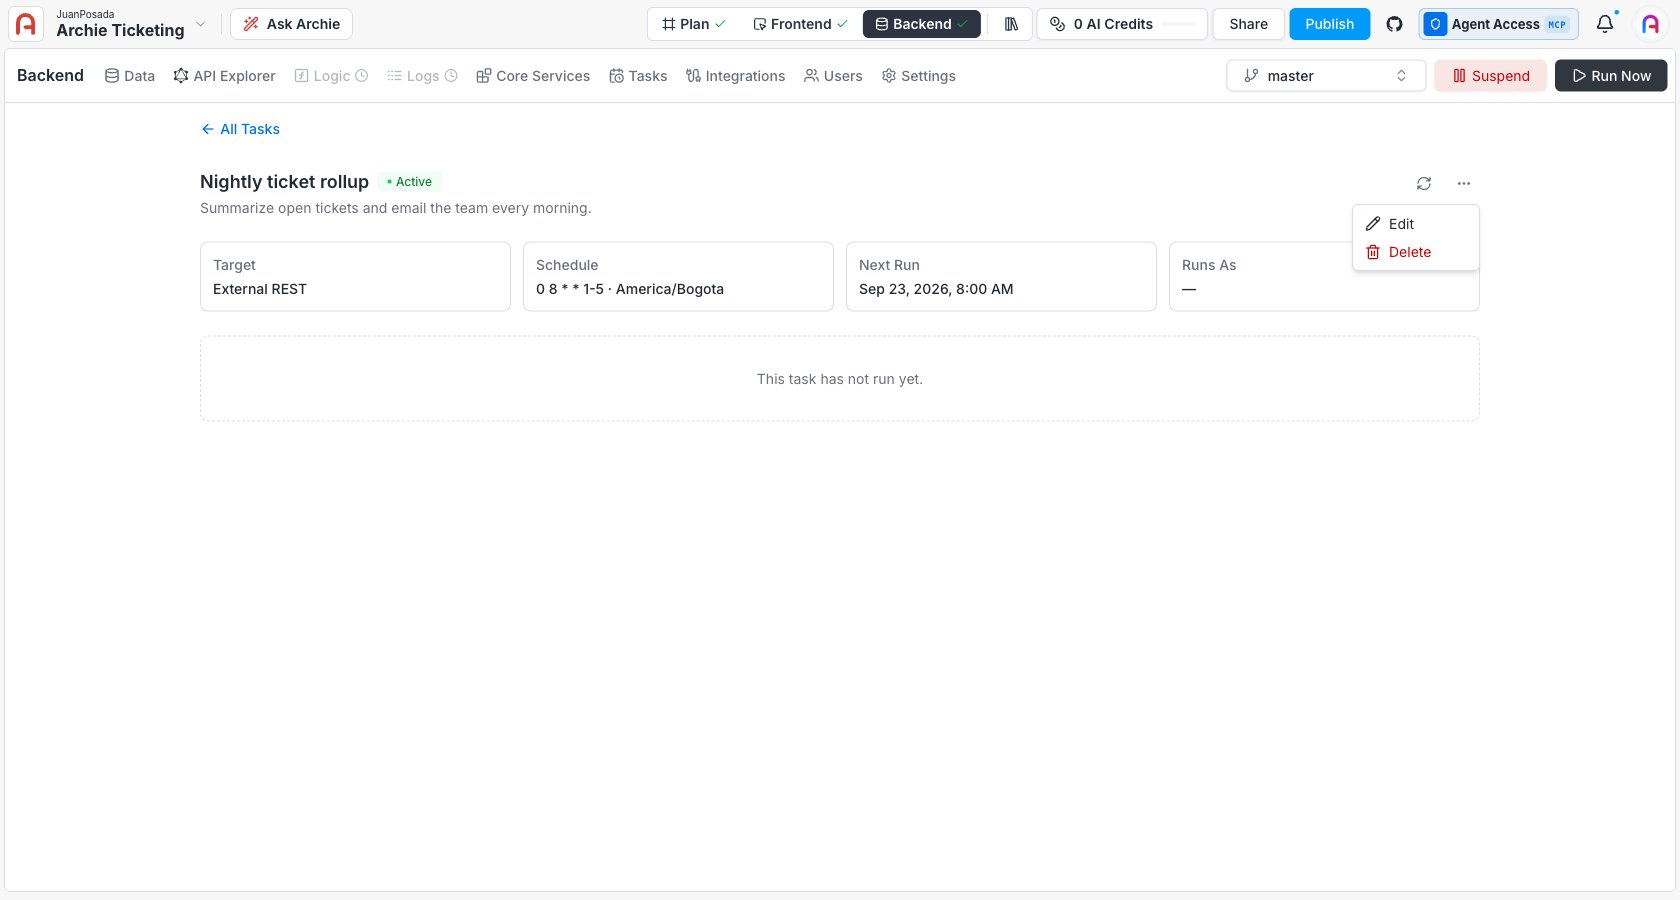Open the user avatar menu
The width and height of the screenshot is (1680, 900).
tap(1650, 24)
